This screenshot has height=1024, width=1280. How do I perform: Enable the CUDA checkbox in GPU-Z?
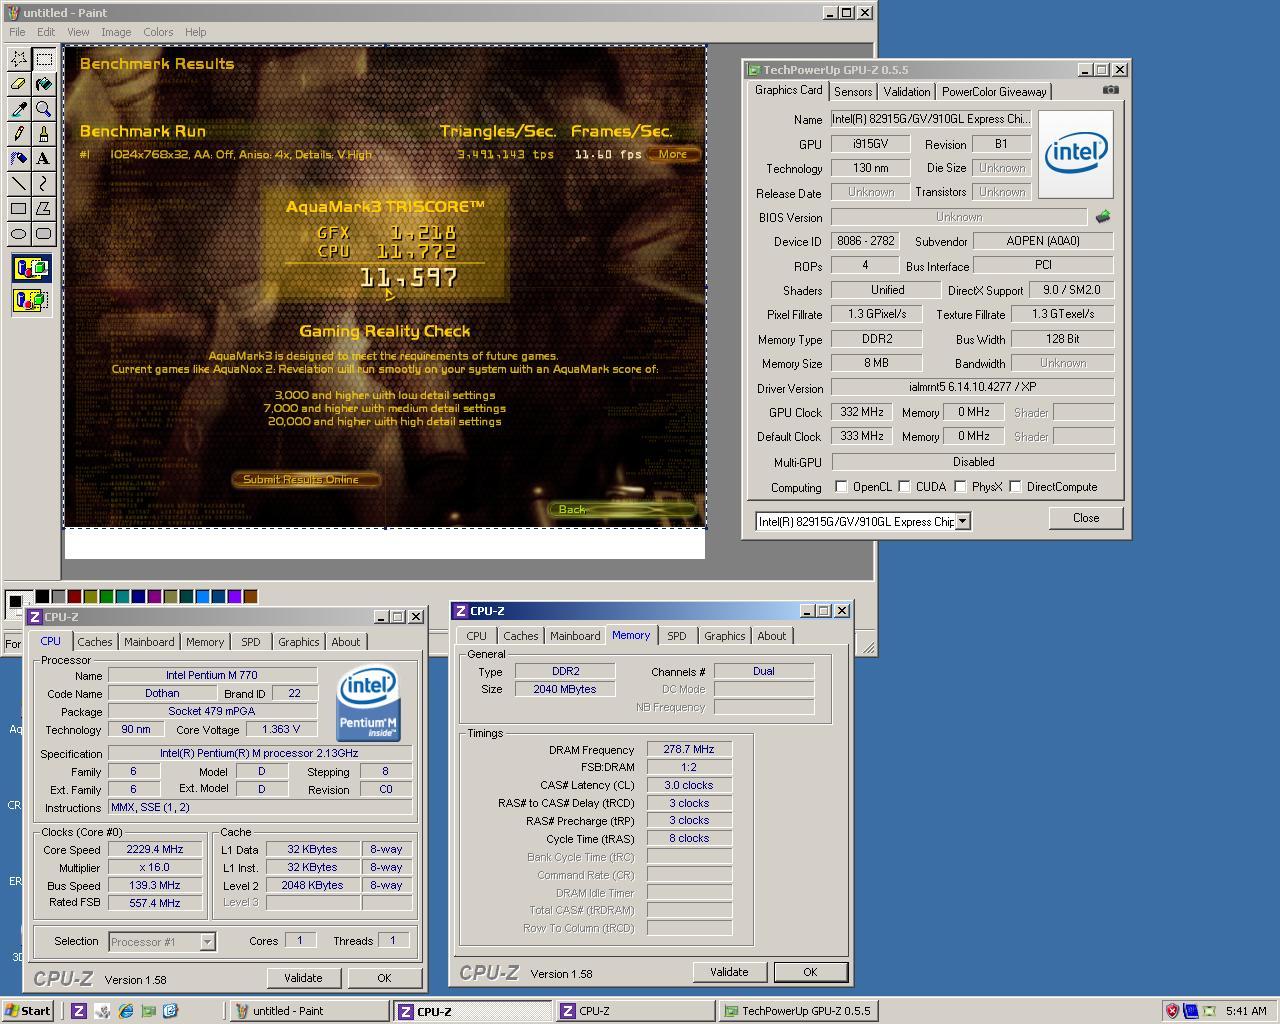click(904, 487)
